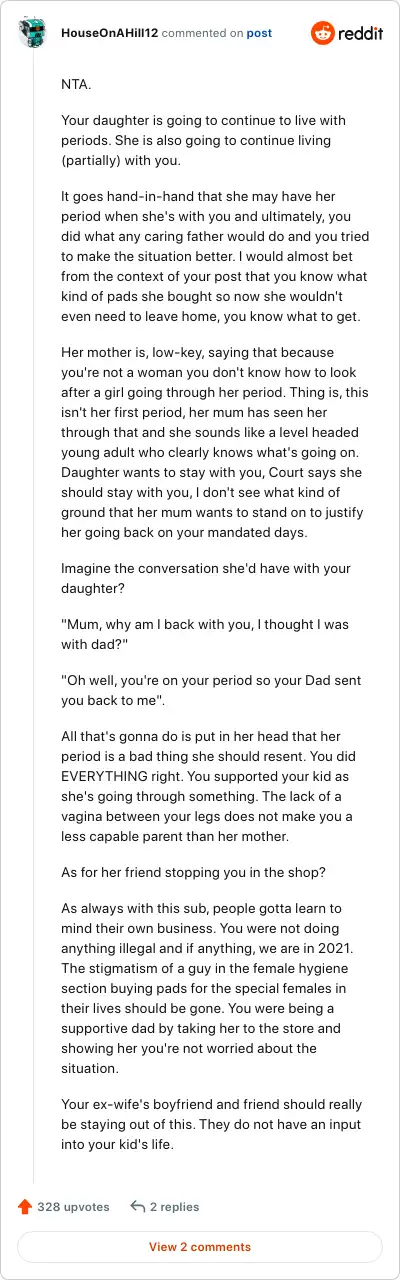Click the "reddit" wordmark text
400x1280 pixels.
pyautogui.click(x=360, y=33)
